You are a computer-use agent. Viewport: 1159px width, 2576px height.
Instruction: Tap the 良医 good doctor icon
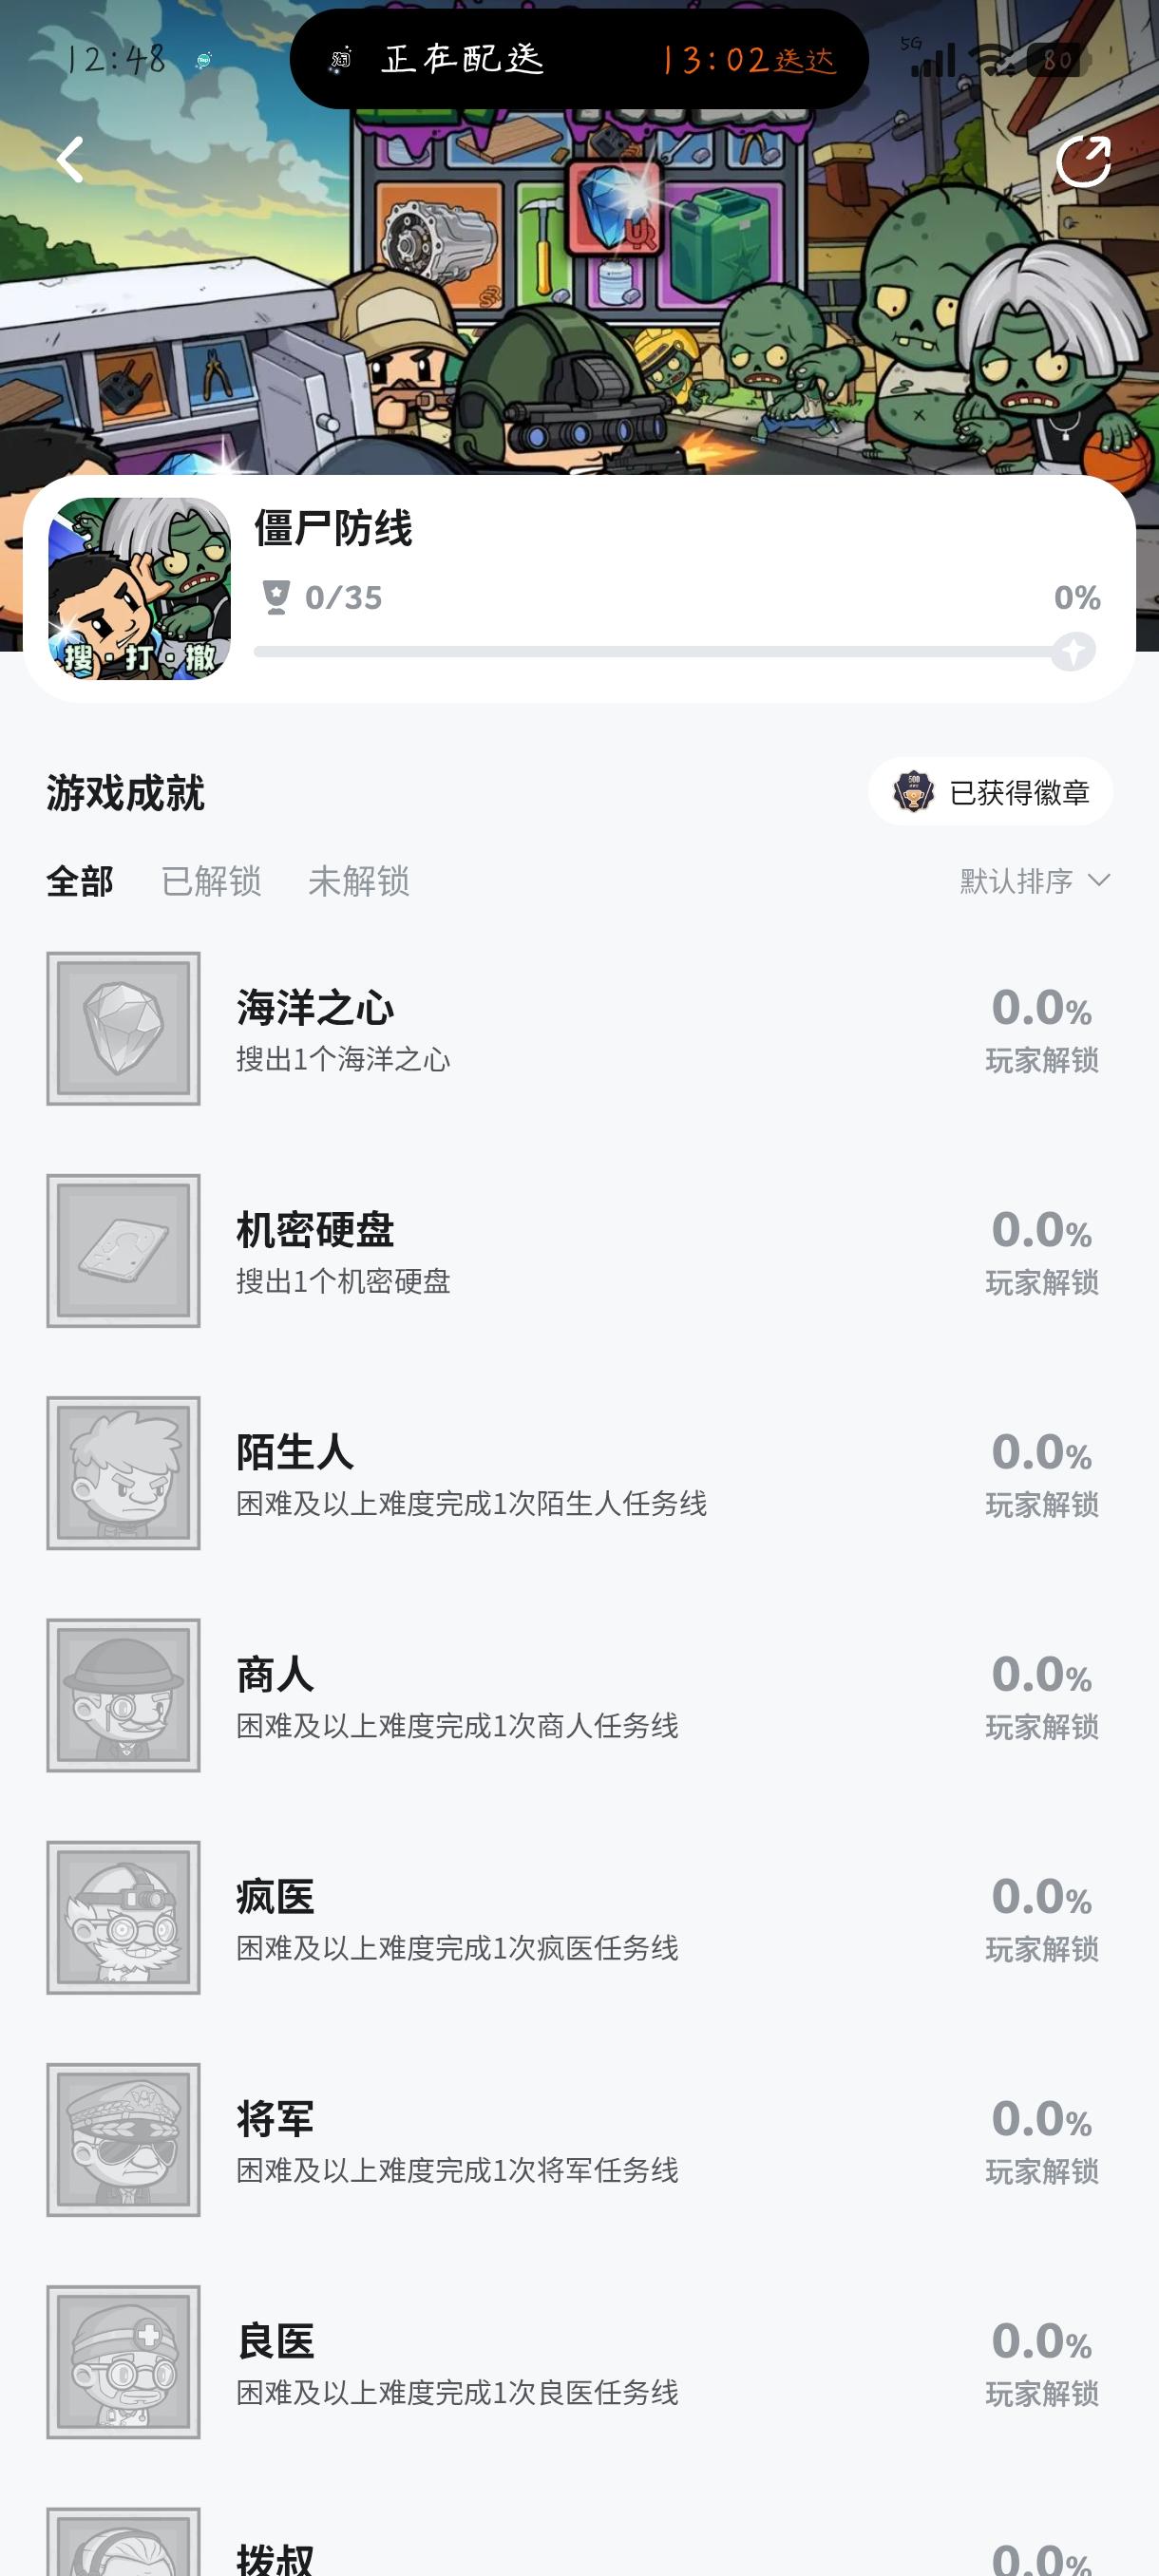point(123,2361)
